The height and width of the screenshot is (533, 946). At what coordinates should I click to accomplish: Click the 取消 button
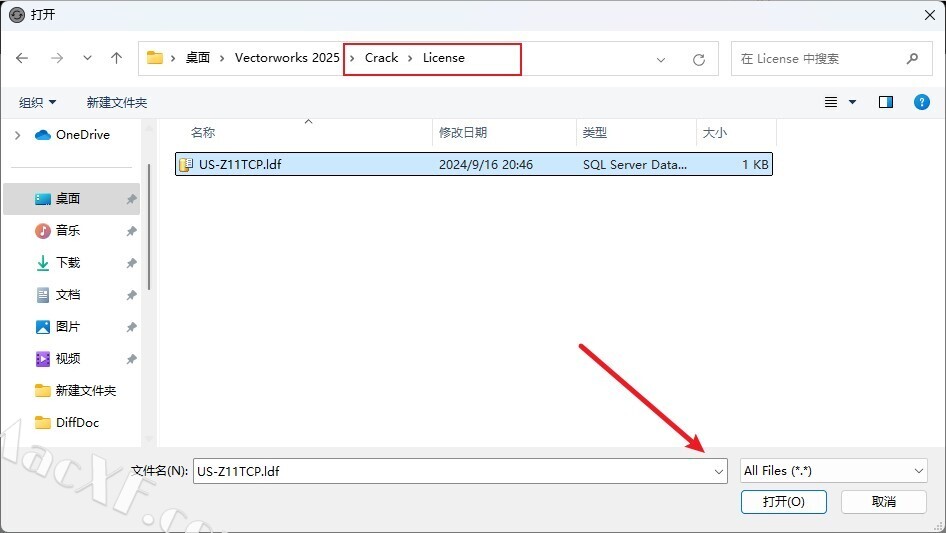coord(884,502)
